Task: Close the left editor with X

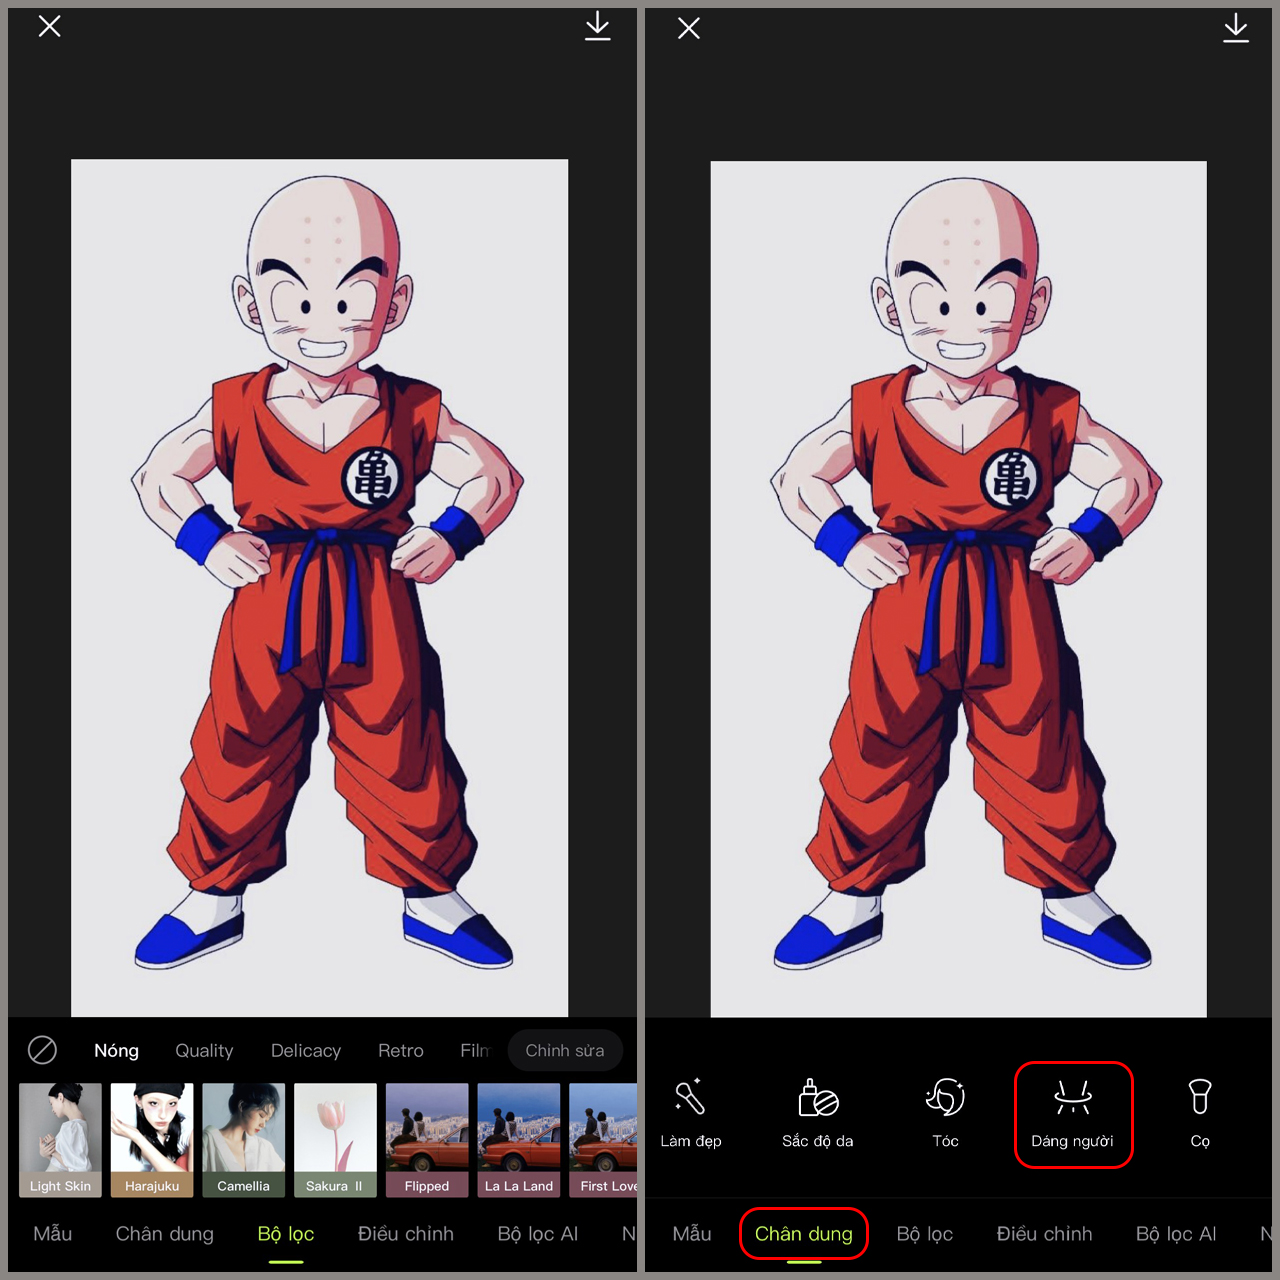Action: tap(50, 26)
